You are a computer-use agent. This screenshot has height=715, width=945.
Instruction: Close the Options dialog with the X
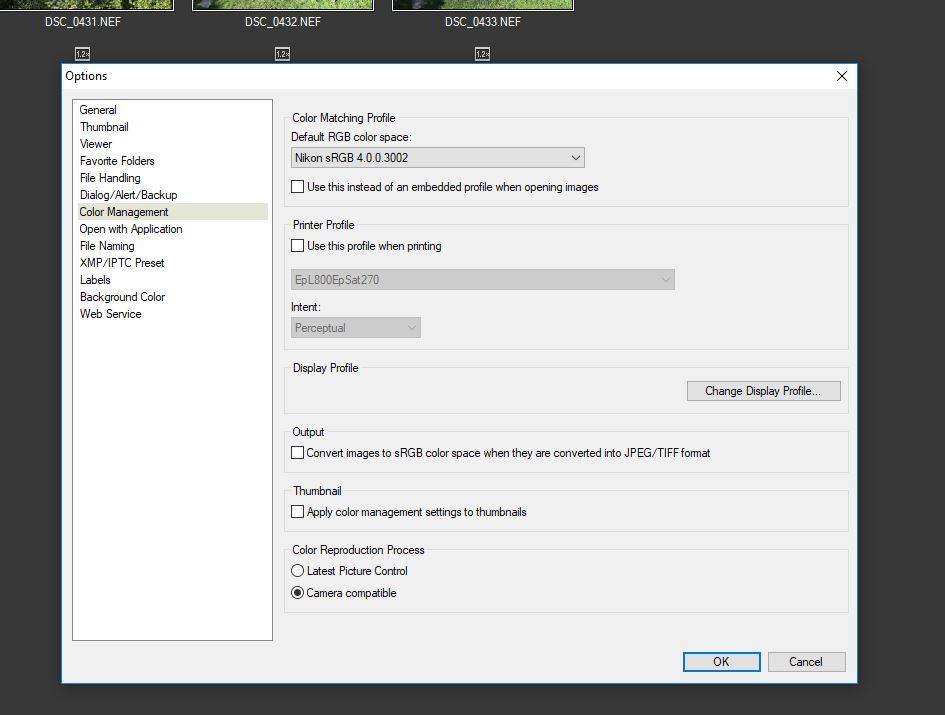(842, 76)
